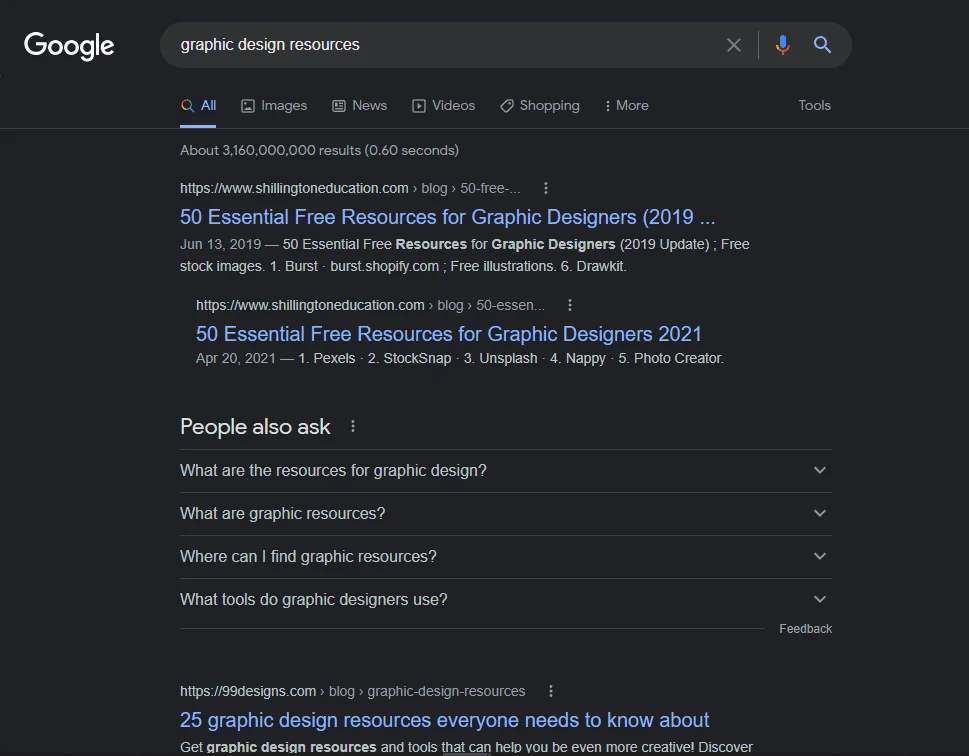Click the Feedback link
This screenshot has width=969, height=756.
(x=805, y=628)
